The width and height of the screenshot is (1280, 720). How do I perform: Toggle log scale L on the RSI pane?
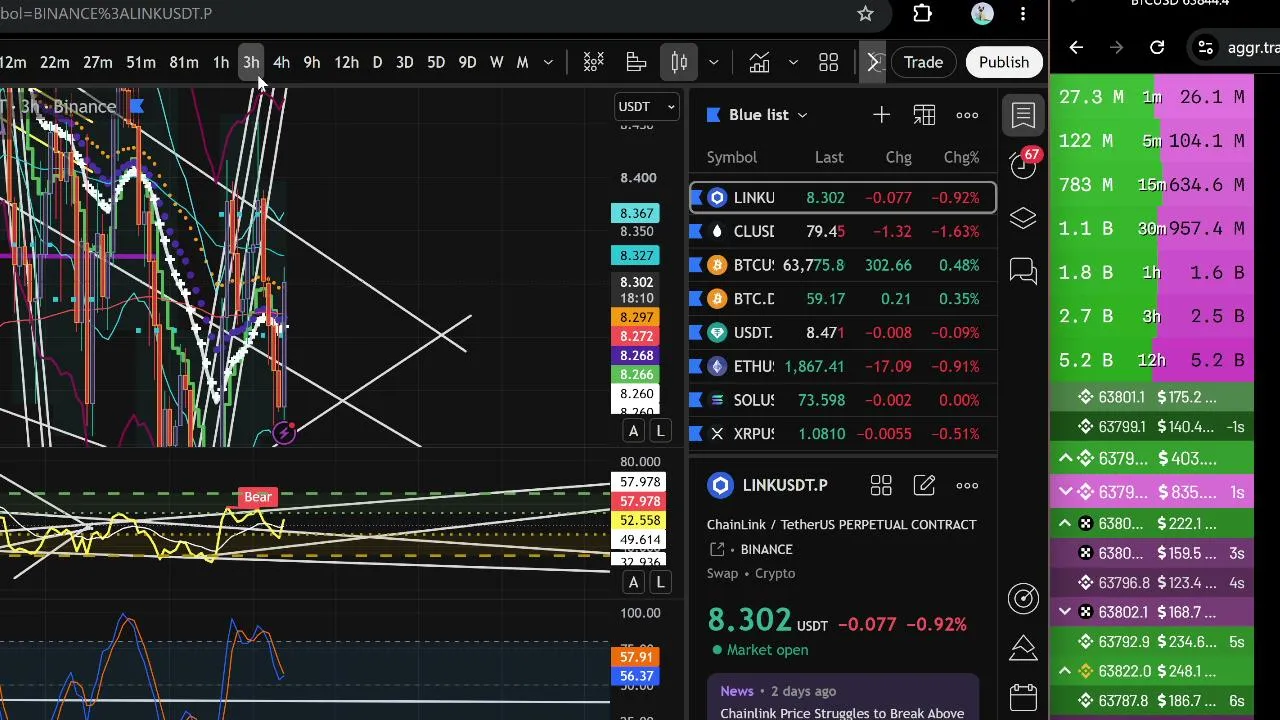[x=660, y=582]
